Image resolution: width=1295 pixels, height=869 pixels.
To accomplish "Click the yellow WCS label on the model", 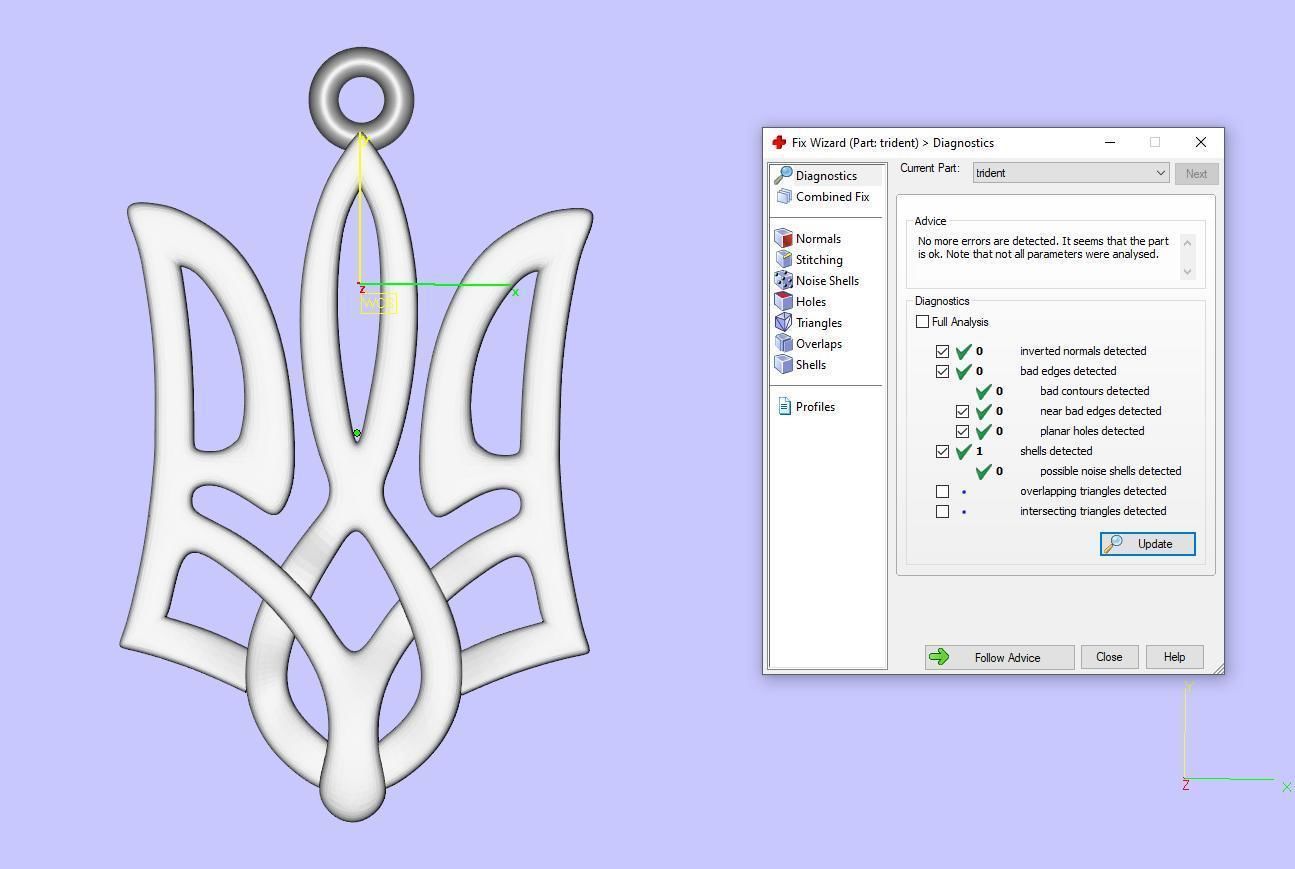I will (379, 303).
